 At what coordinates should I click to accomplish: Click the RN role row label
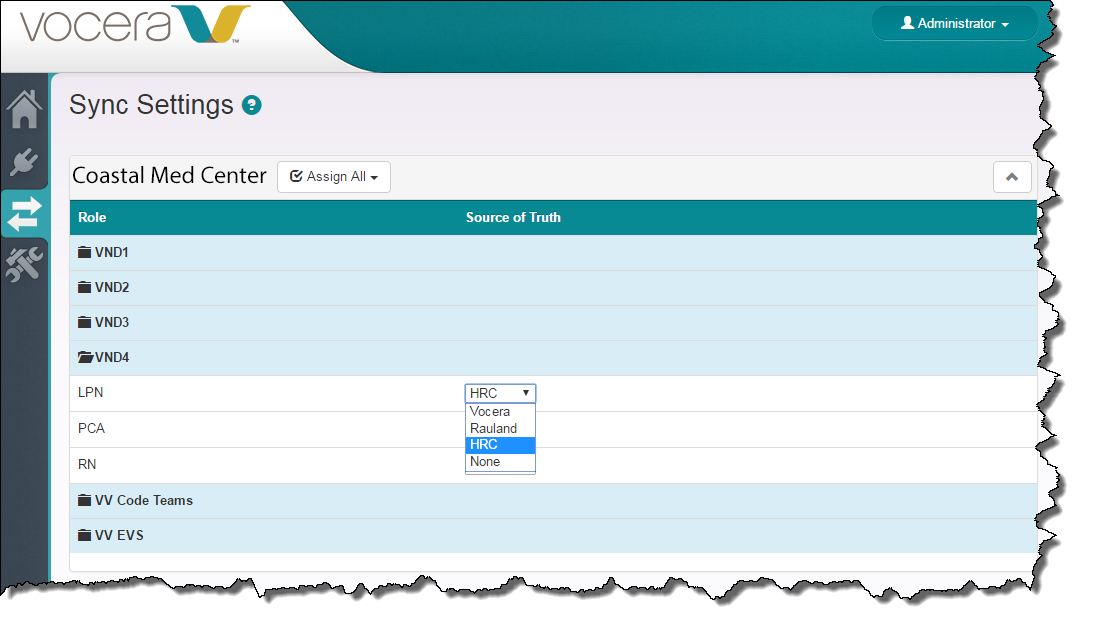click(87, 464)
